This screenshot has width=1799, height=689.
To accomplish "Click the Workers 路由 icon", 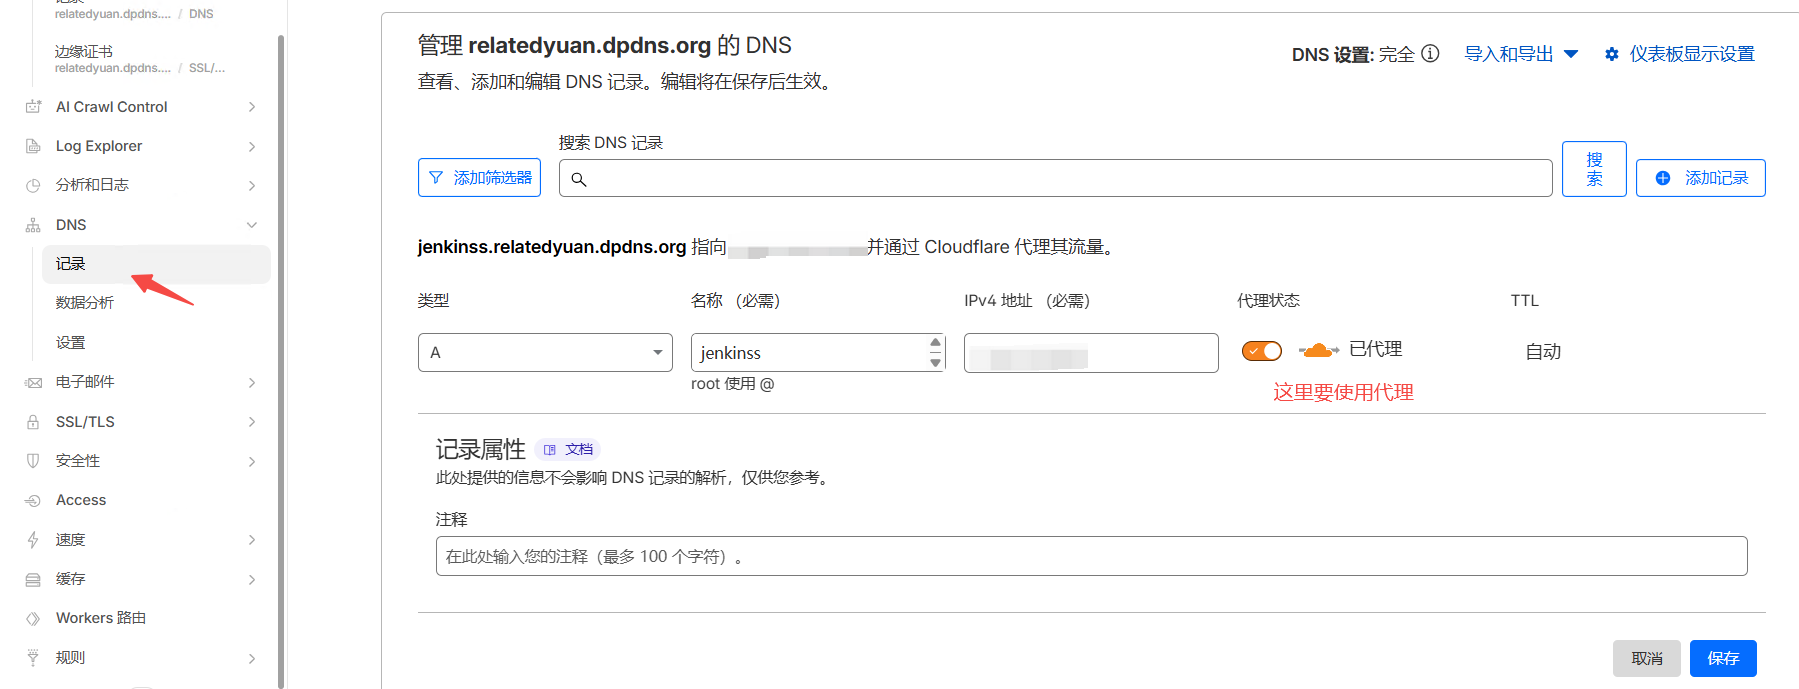I will (x=33, y=618).
